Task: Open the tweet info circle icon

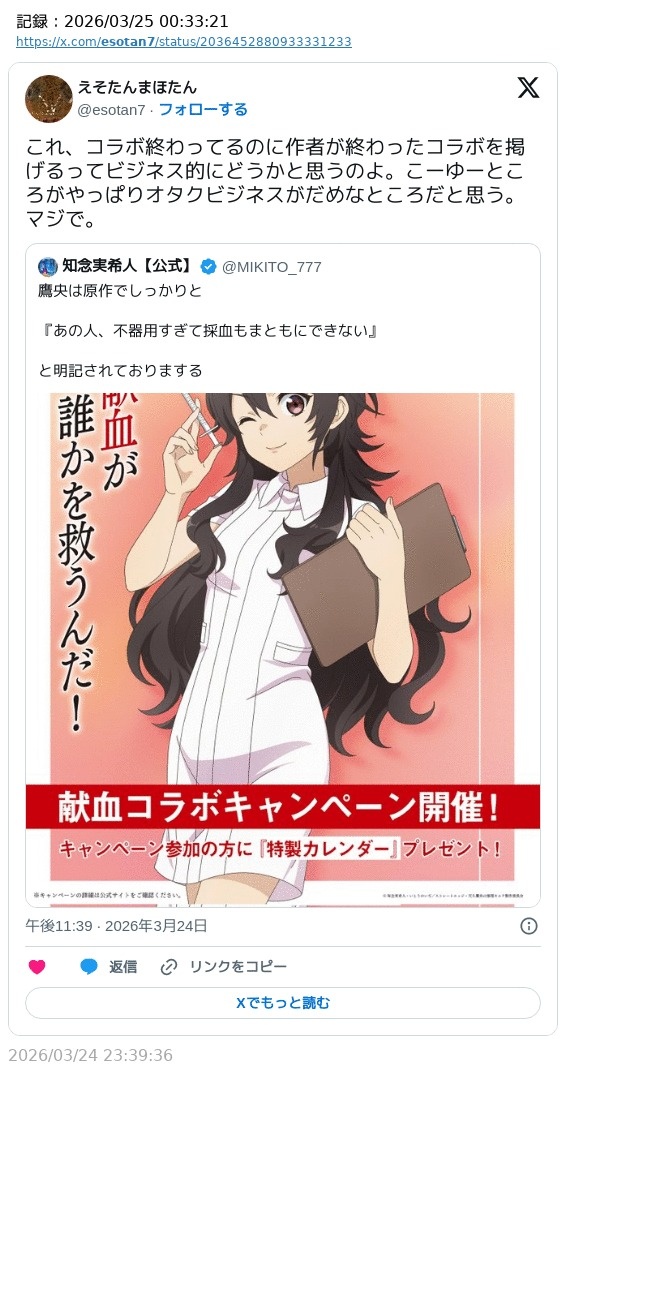Action: pyautogui.click(x=529, y=926)
